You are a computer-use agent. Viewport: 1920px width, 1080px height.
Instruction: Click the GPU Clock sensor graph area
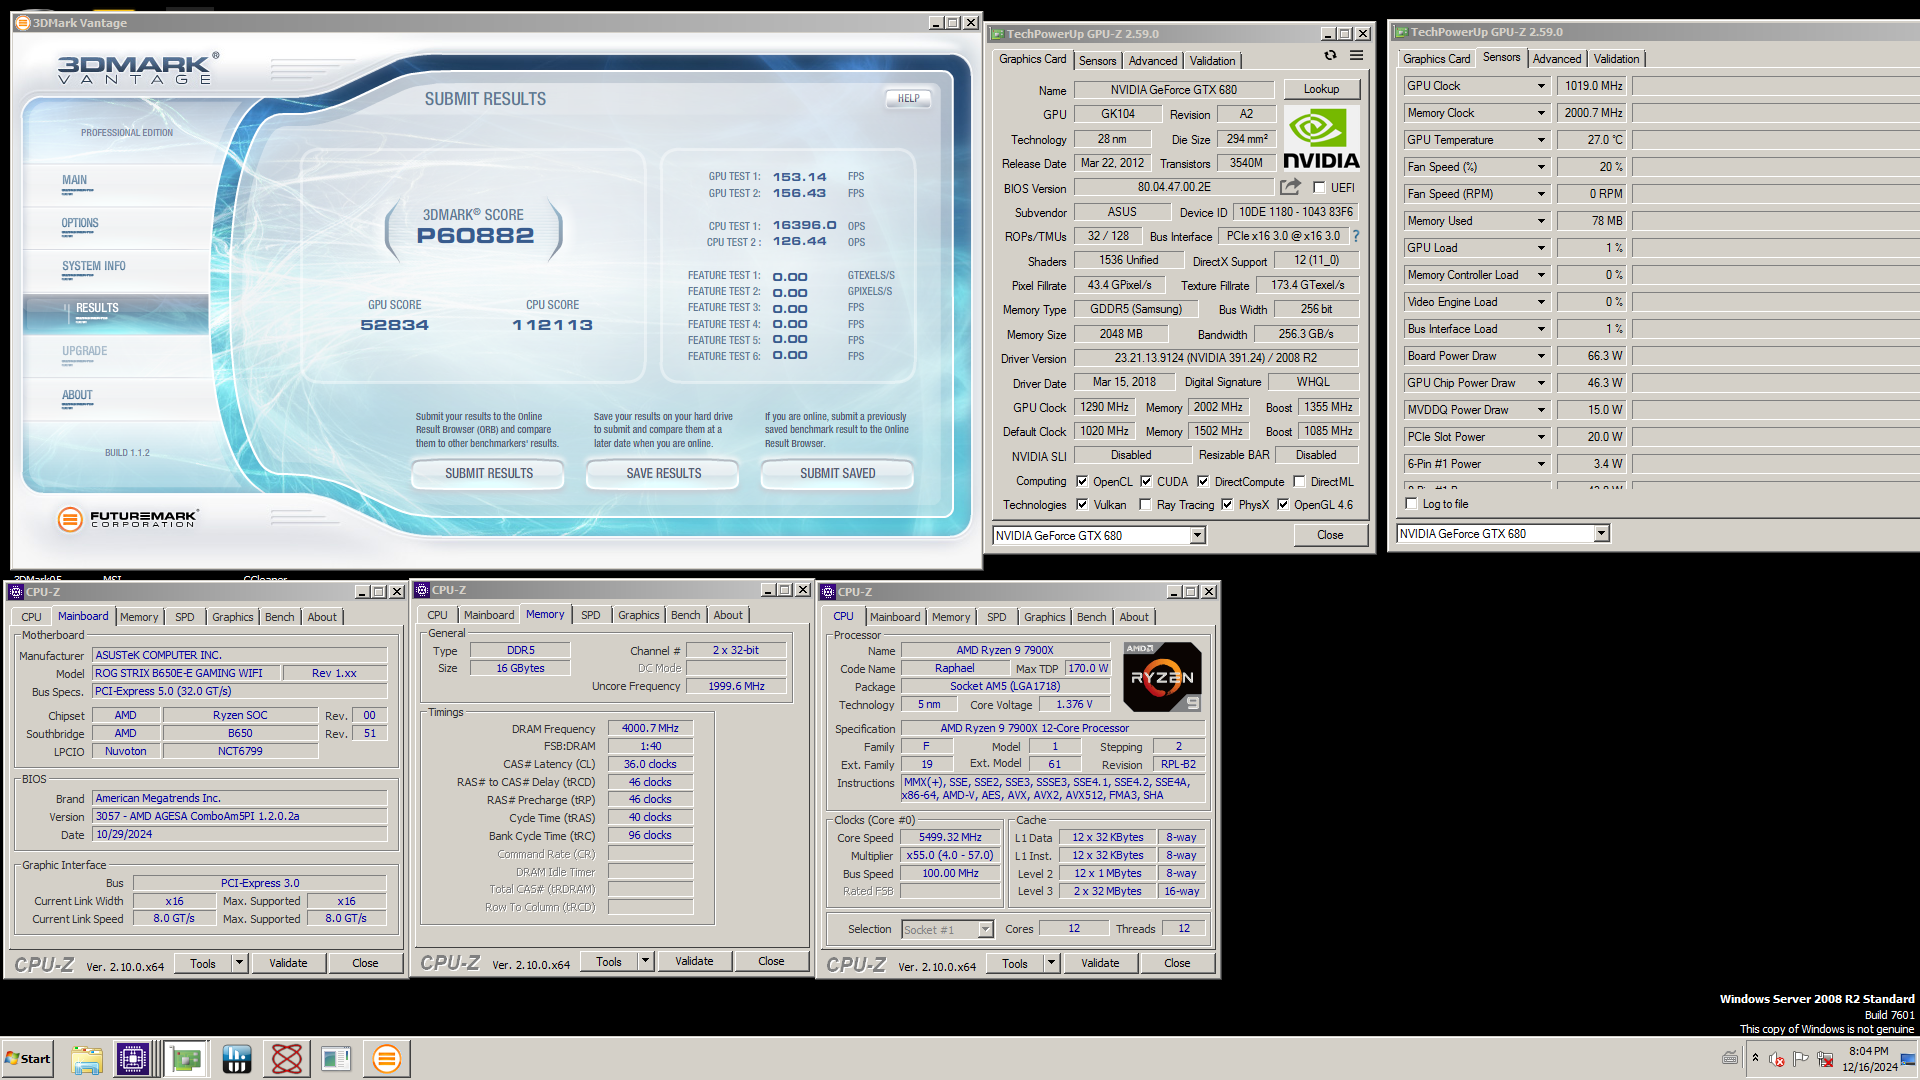tap(1776, 86)
